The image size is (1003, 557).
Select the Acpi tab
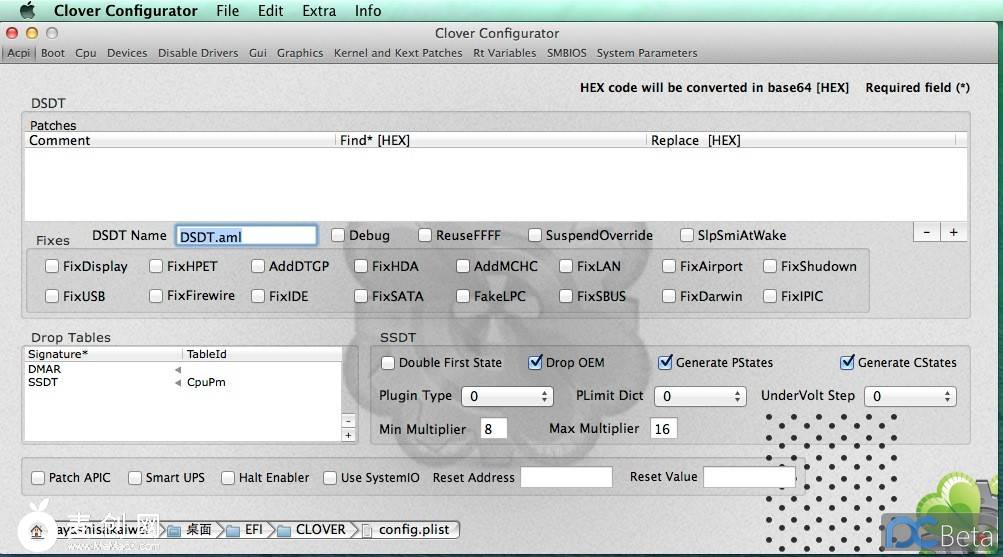click(x=19, y=53)
